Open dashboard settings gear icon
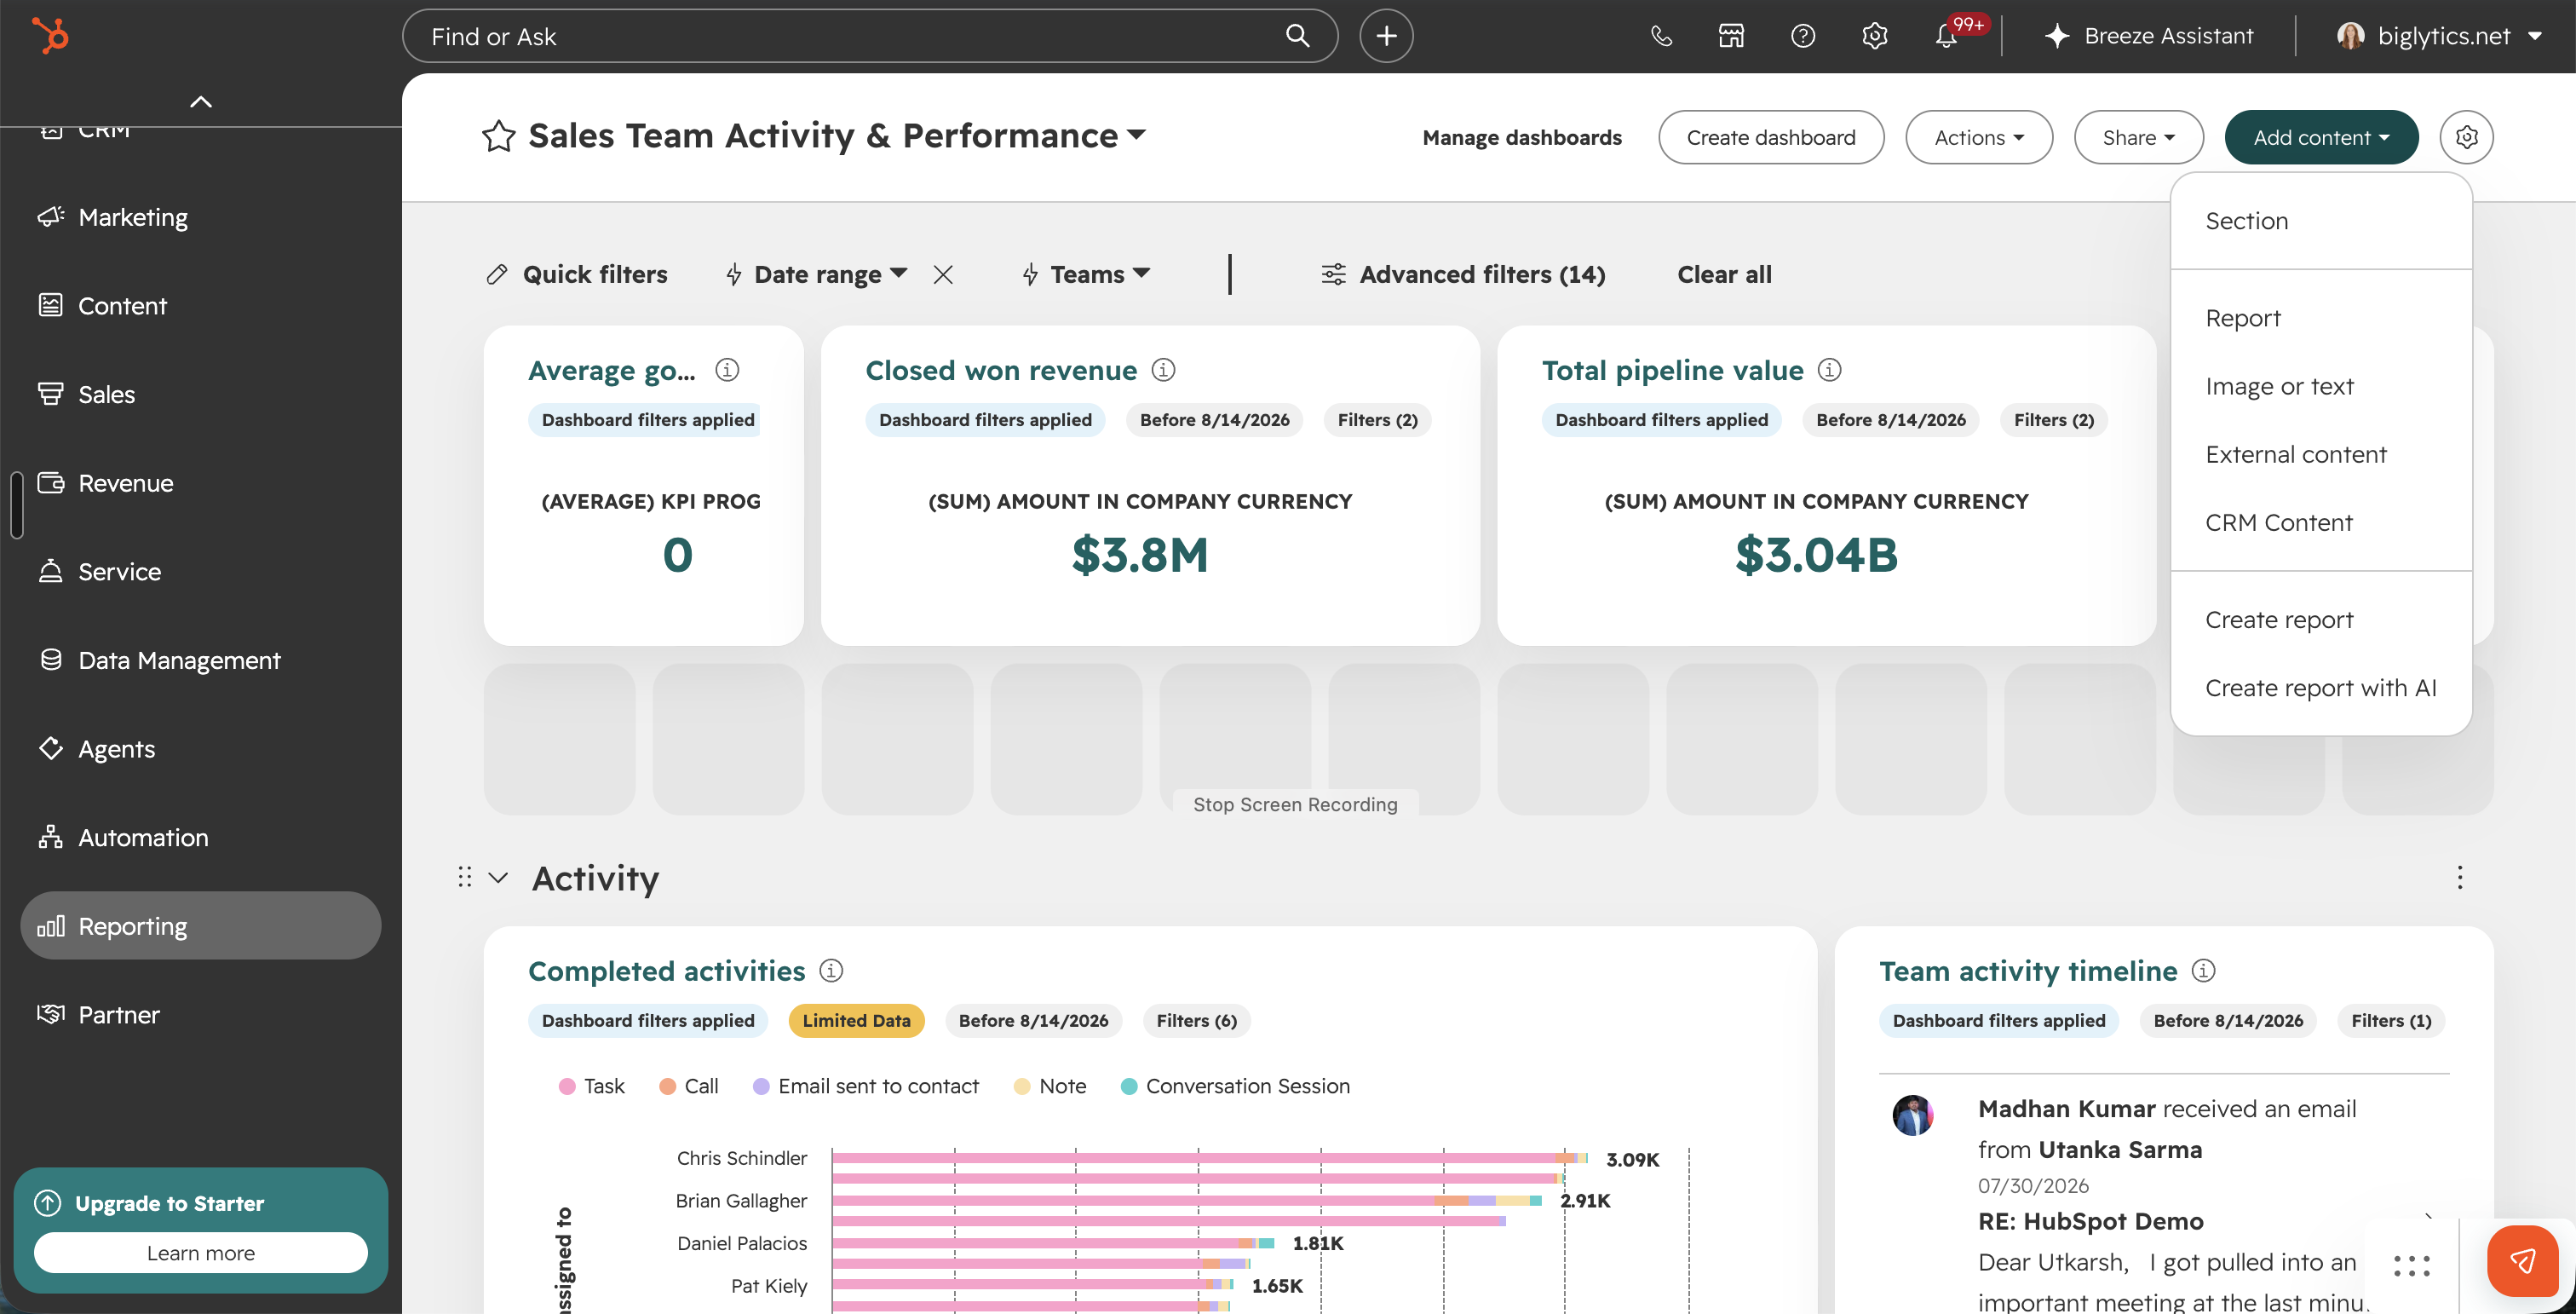2576x1314 pixels. (x=2466, y=137)
